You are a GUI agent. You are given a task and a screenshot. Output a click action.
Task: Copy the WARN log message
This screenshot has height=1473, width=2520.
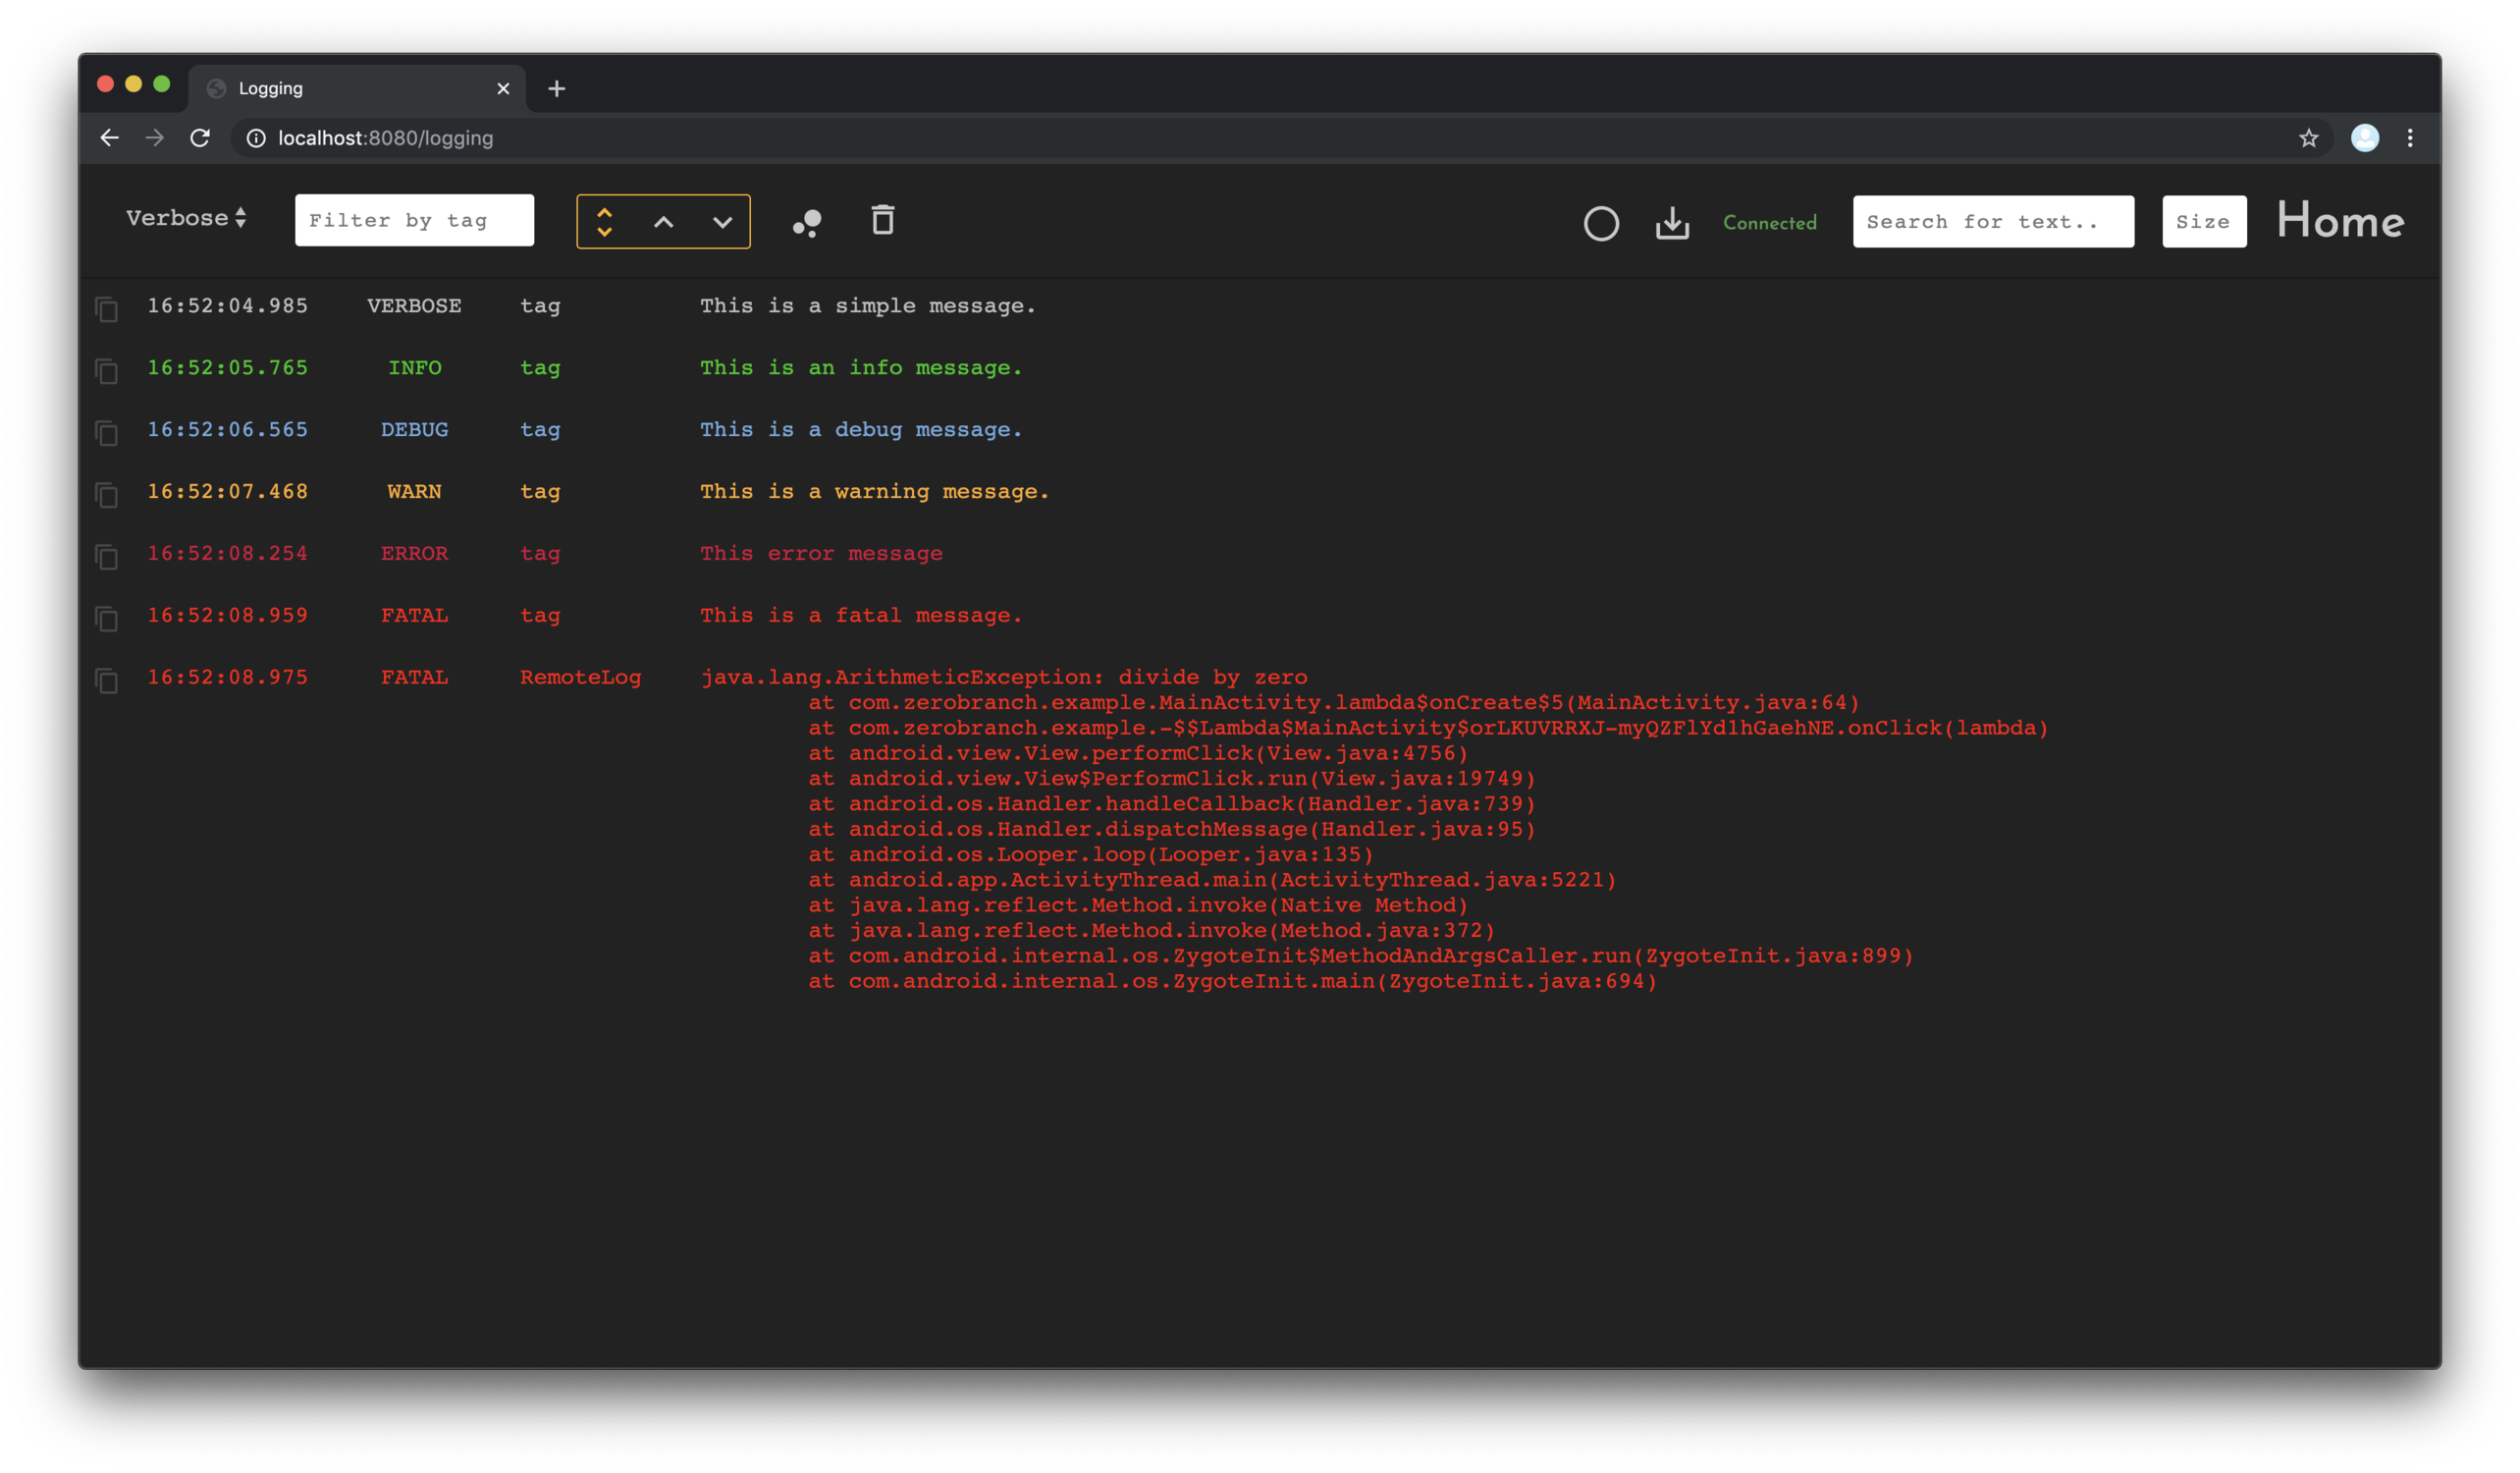point(107,495)
